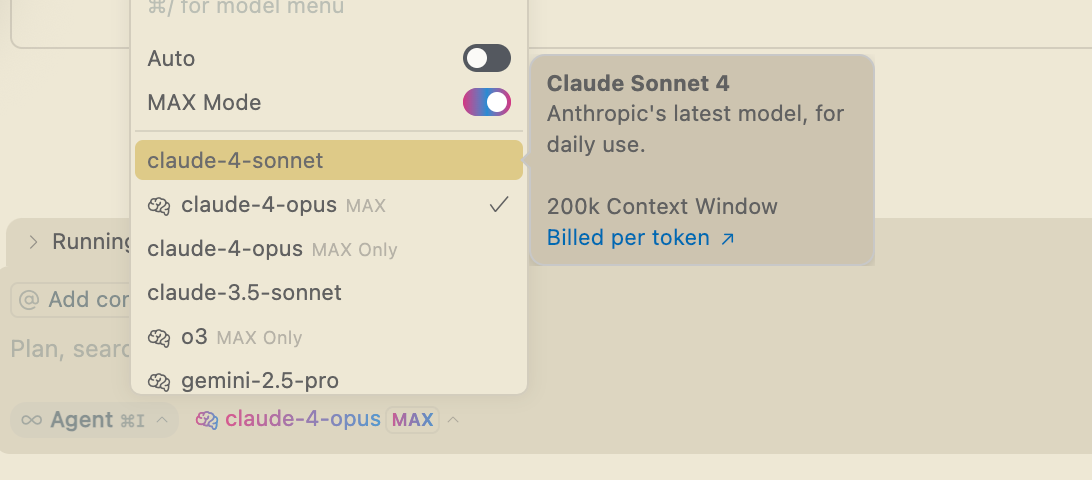The image size is (1092, 480).
Task: Focus the Plan, search prompt input field
Action: (70, 349)
